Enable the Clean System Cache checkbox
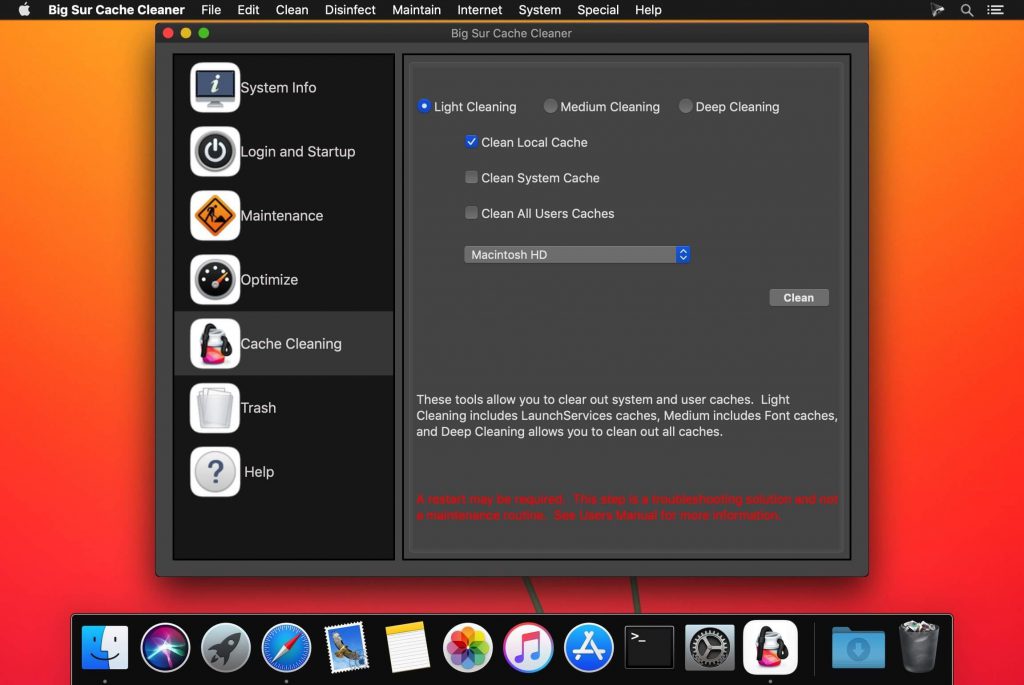Screen dimensions: 1024x685 tap(471, 178)
